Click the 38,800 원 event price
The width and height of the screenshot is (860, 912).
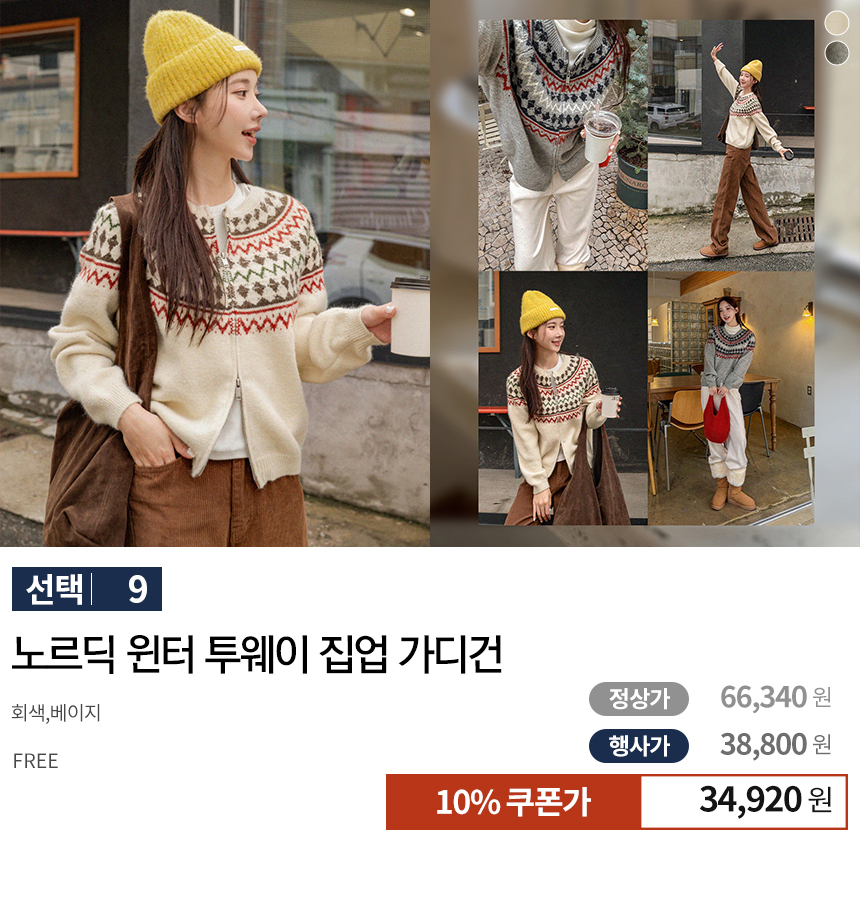coord(776,744)
